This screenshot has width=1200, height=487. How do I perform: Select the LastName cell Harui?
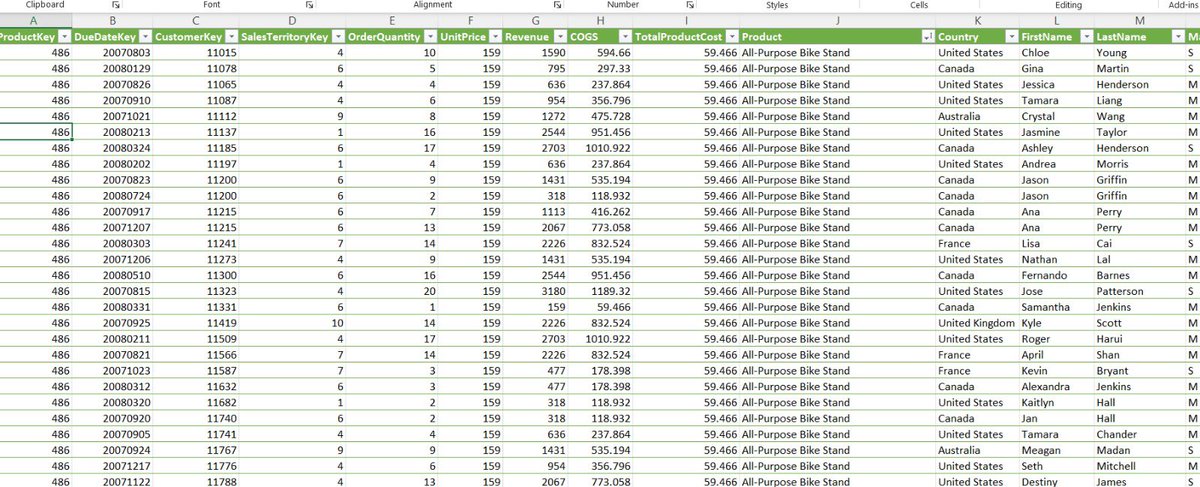(1139, 339)
